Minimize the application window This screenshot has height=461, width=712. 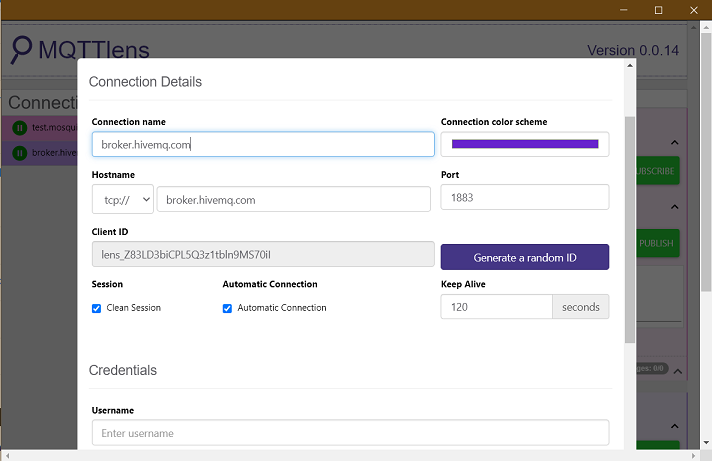[624, 10]
